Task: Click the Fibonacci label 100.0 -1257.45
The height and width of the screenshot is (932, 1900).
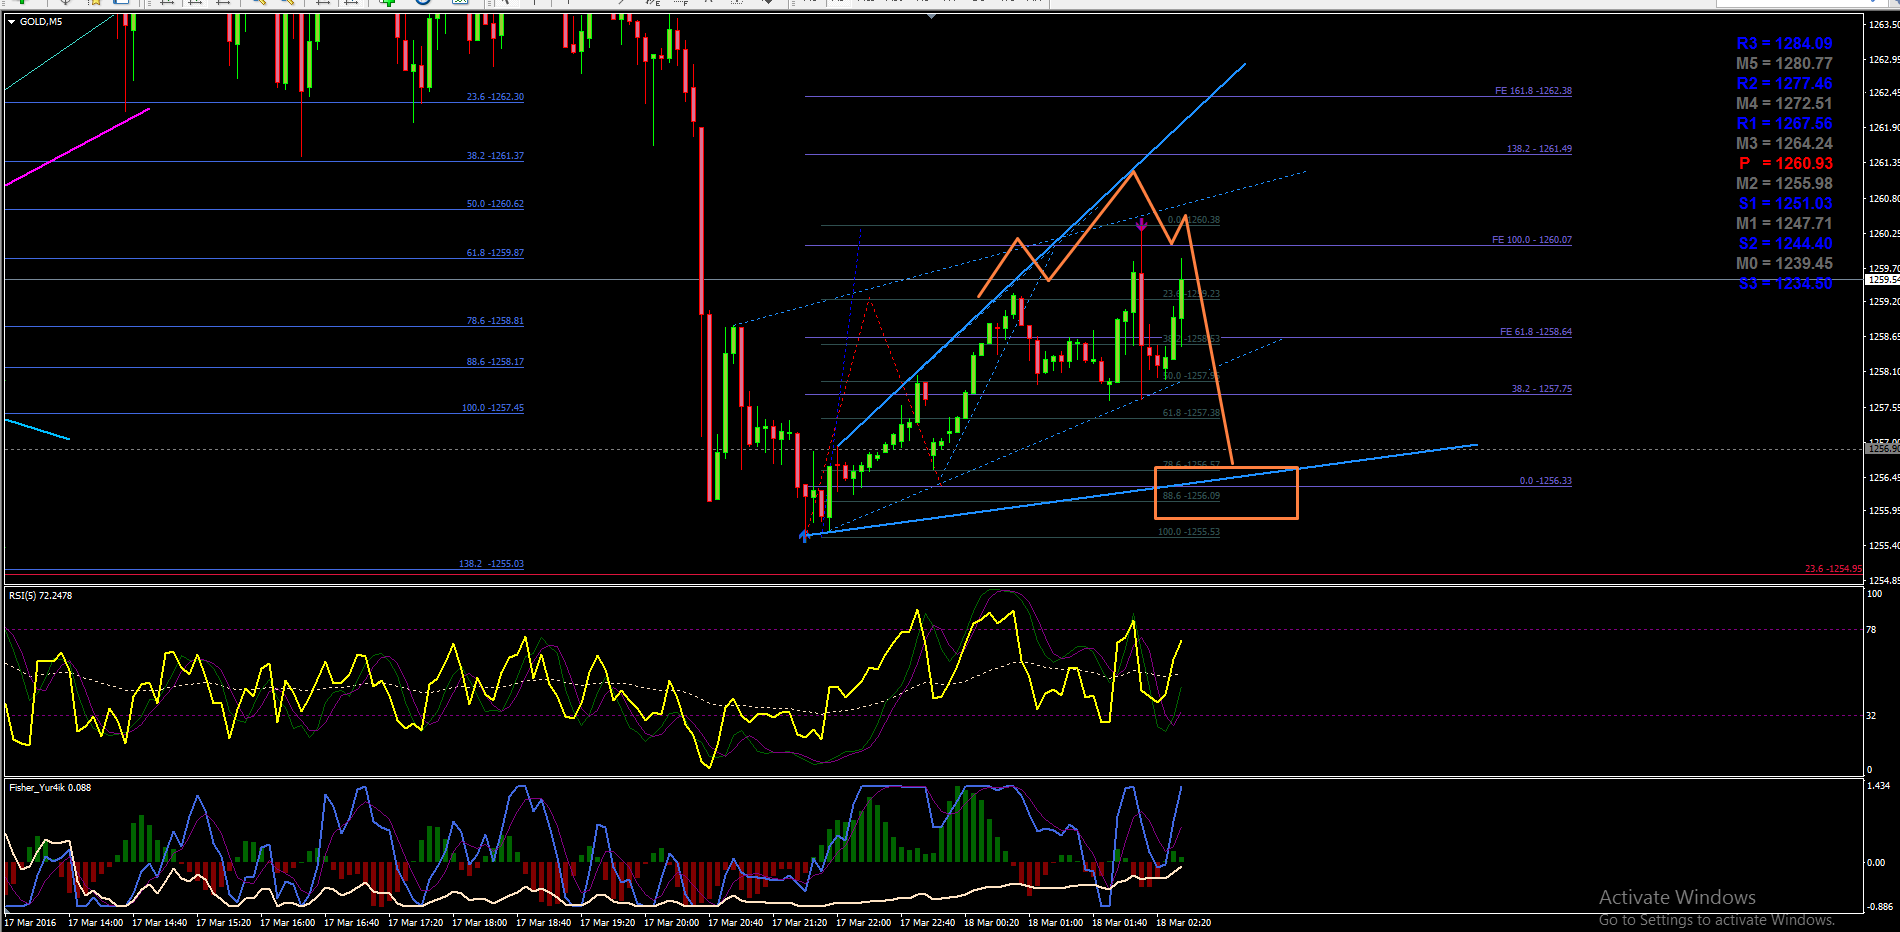Action: [492, 408]
